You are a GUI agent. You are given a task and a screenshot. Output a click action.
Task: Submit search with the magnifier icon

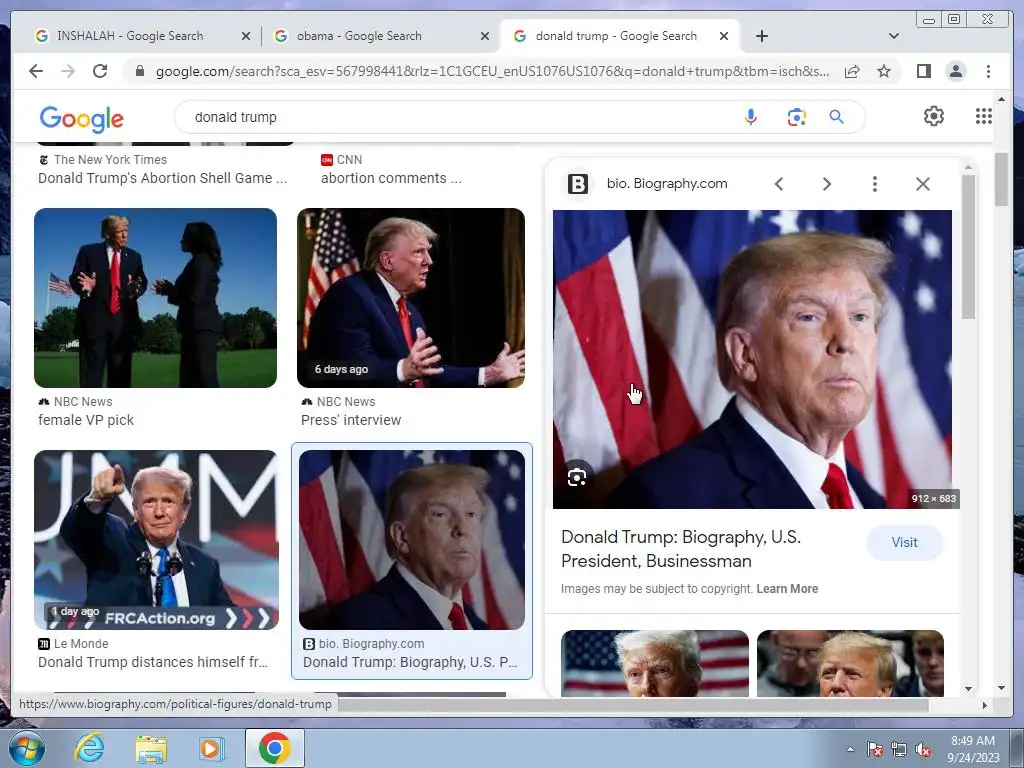coord(837,117)
